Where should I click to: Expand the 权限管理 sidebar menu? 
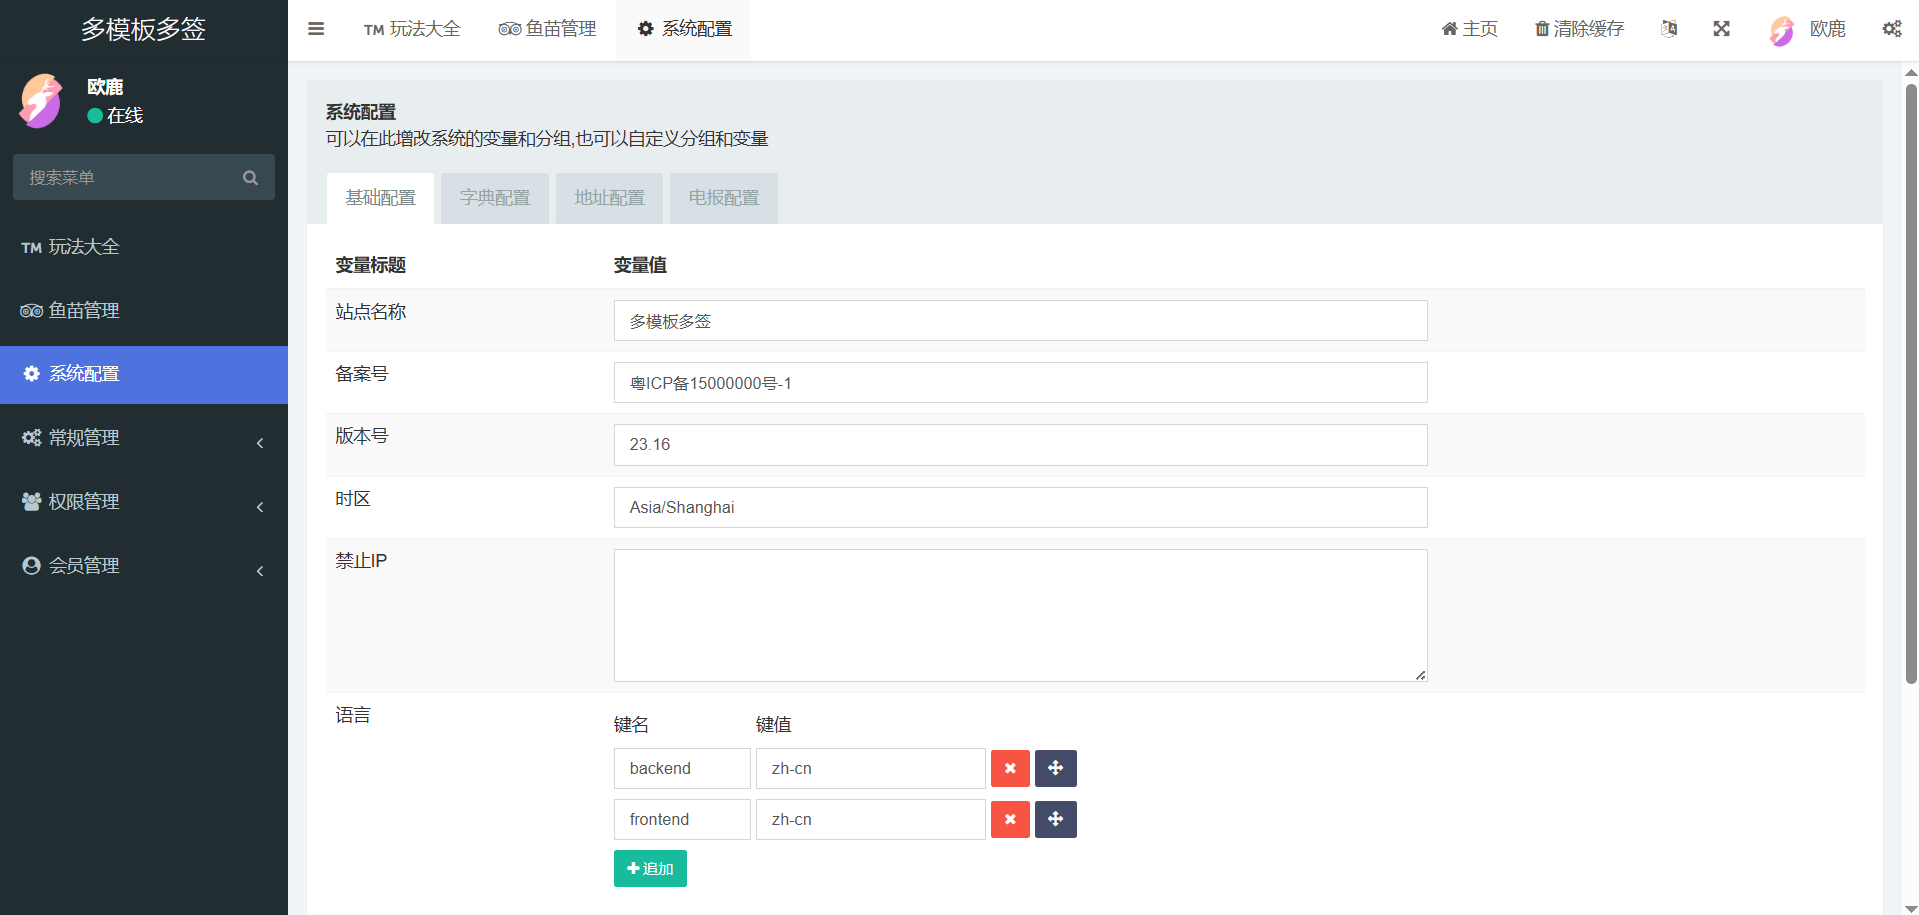click(144, 502)
